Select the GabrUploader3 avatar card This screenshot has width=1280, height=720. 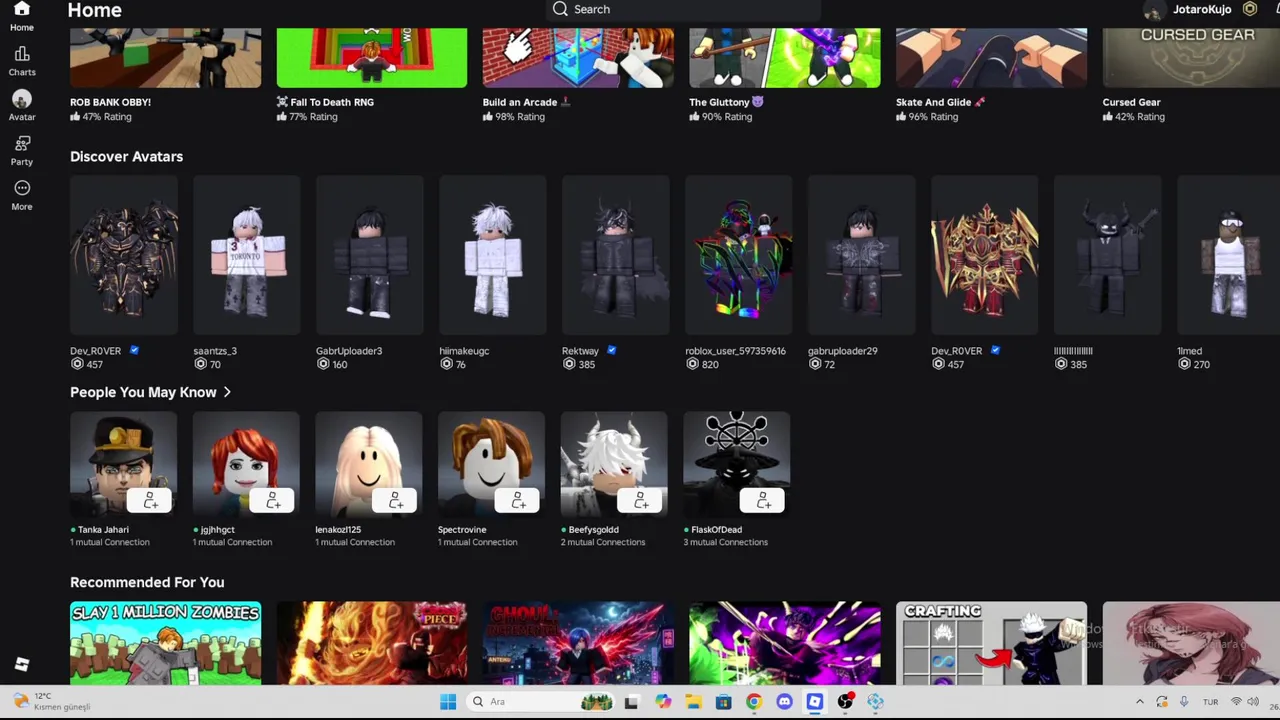[x=370, y=256]
